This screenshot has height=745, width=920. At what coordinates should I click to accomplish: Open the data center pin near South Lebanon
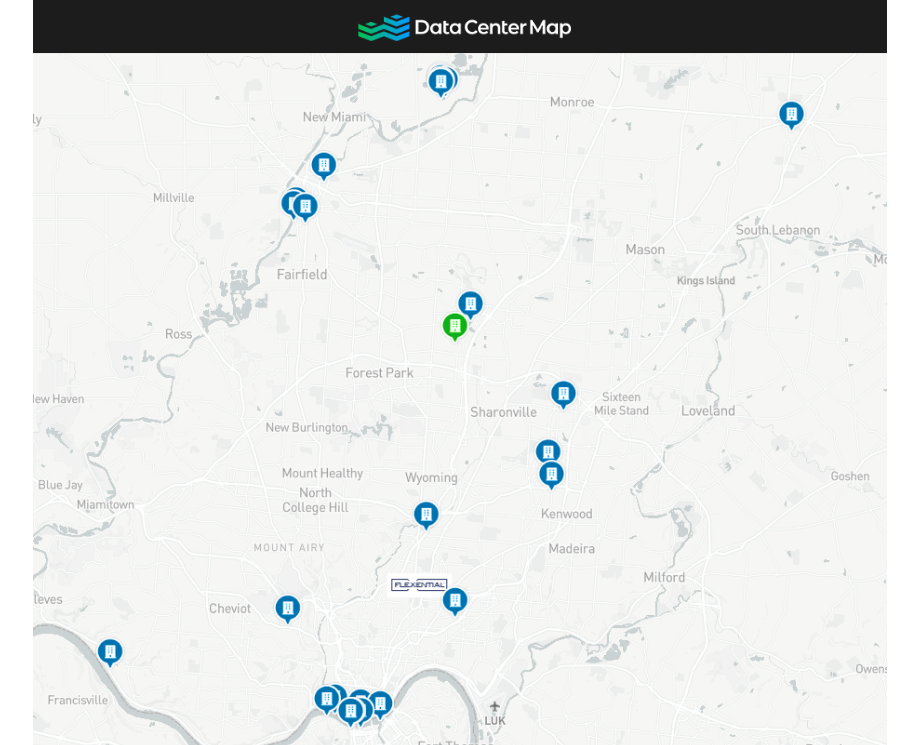point(791,114)
